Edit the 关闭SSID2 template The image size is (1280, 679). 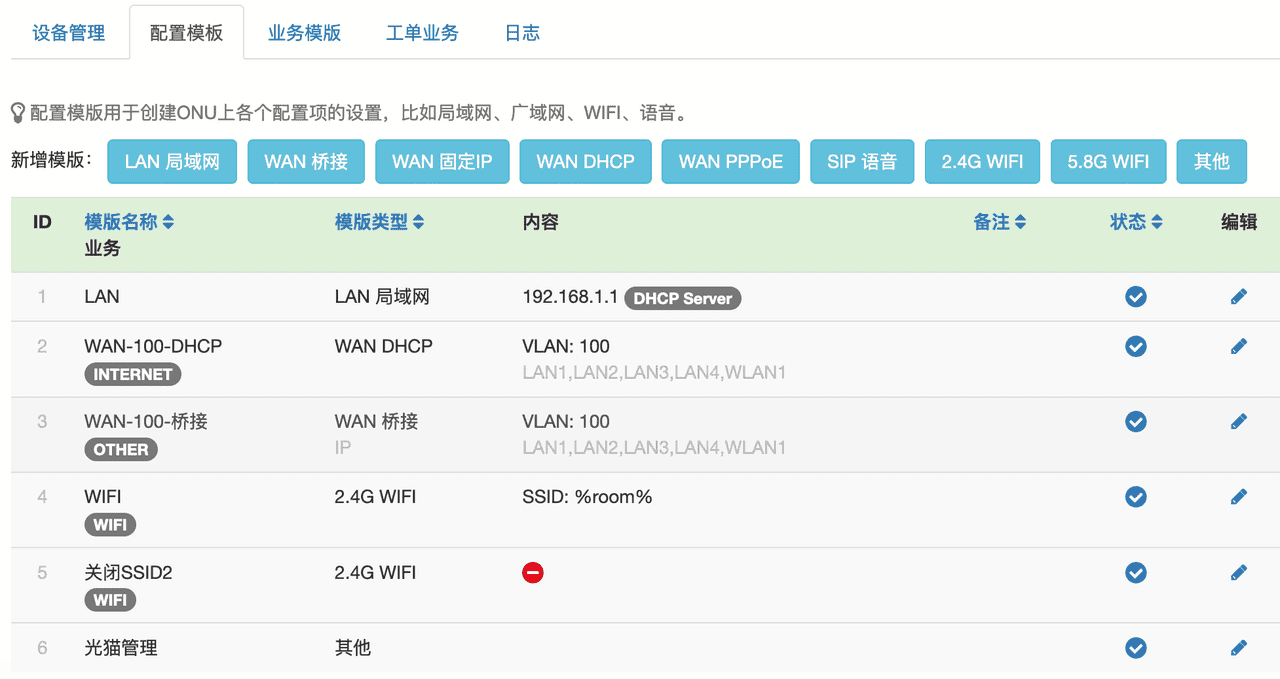pos(1239,573)
